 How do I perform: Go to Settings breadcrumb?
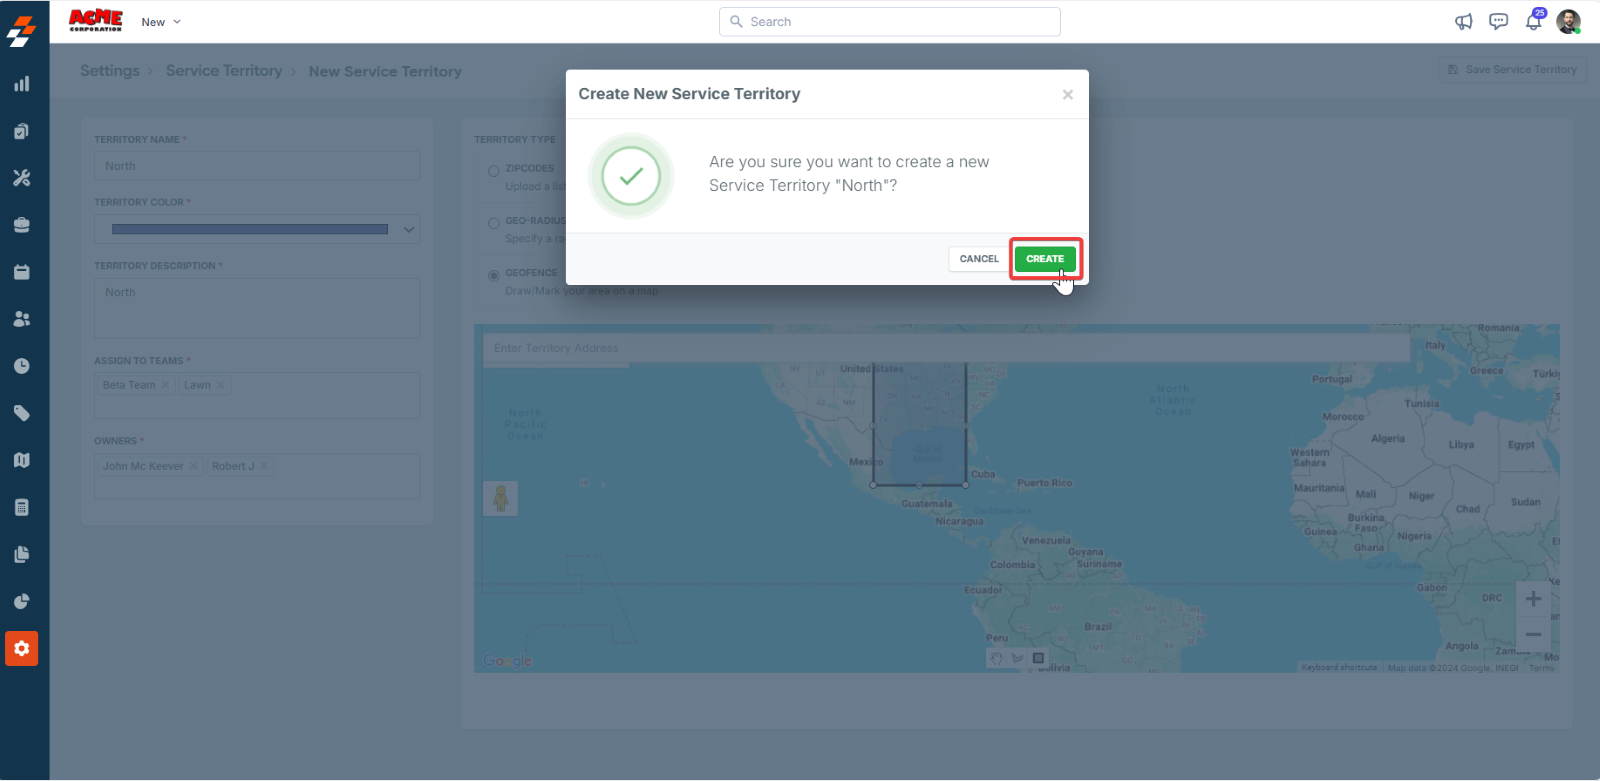point(110,71)
